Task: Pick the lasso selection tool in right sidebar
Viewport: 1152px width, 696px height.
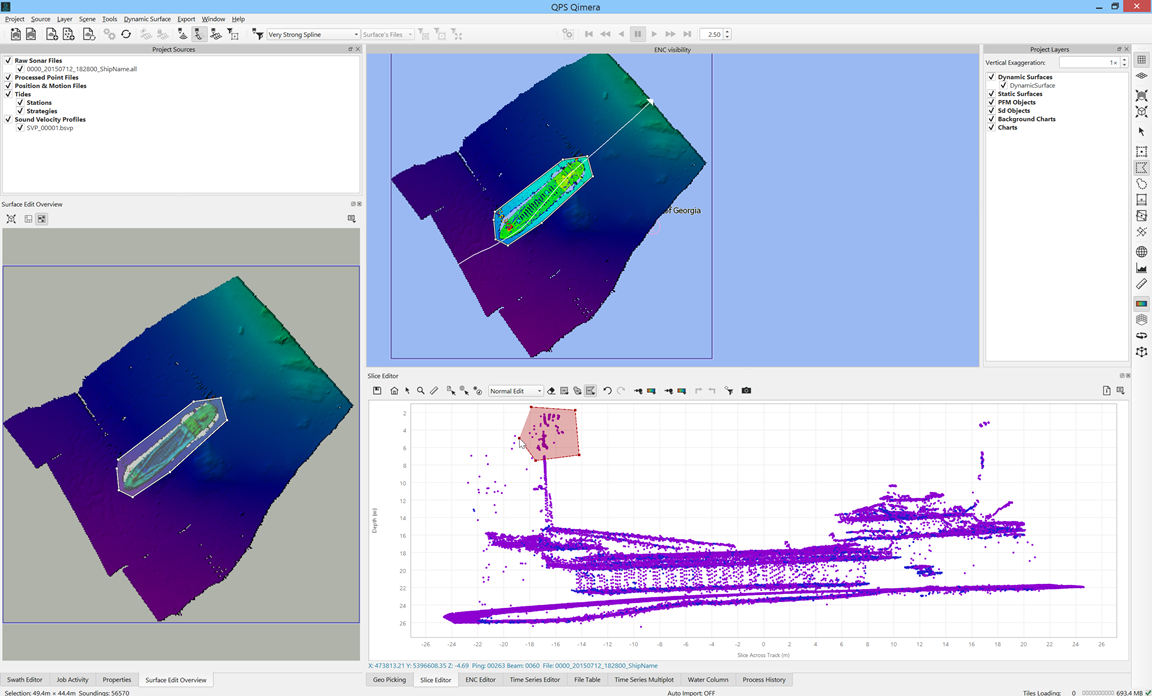Action: click(x=1141, y=184)
